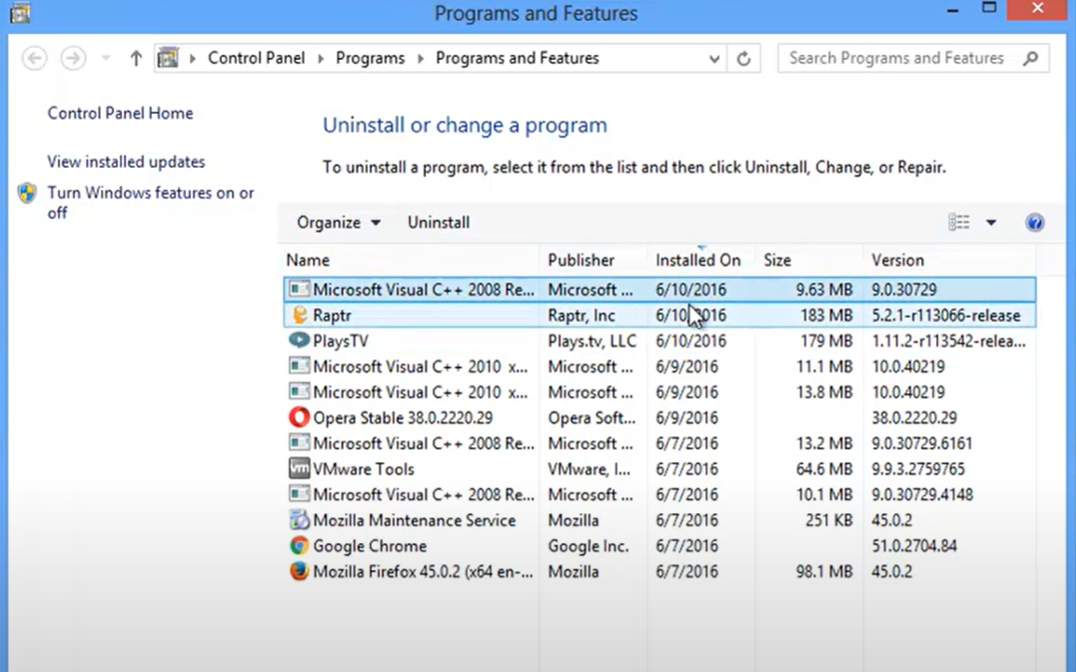
Task: Sort by the Installed On column header
Action: point(697,260)
